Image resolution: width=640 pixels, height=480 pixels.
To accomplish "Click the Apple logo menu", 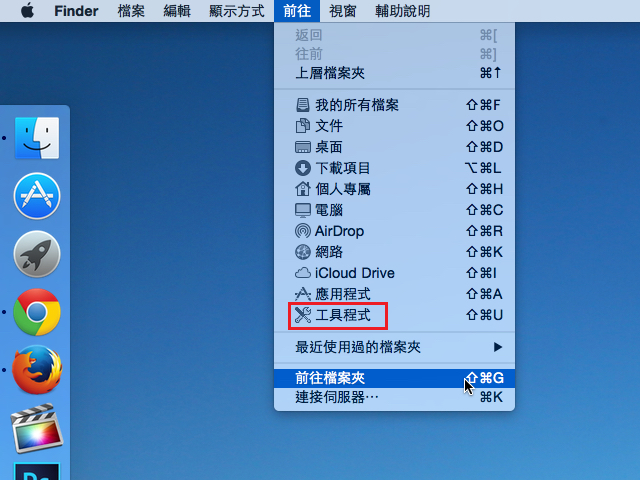I will (26, 12).
